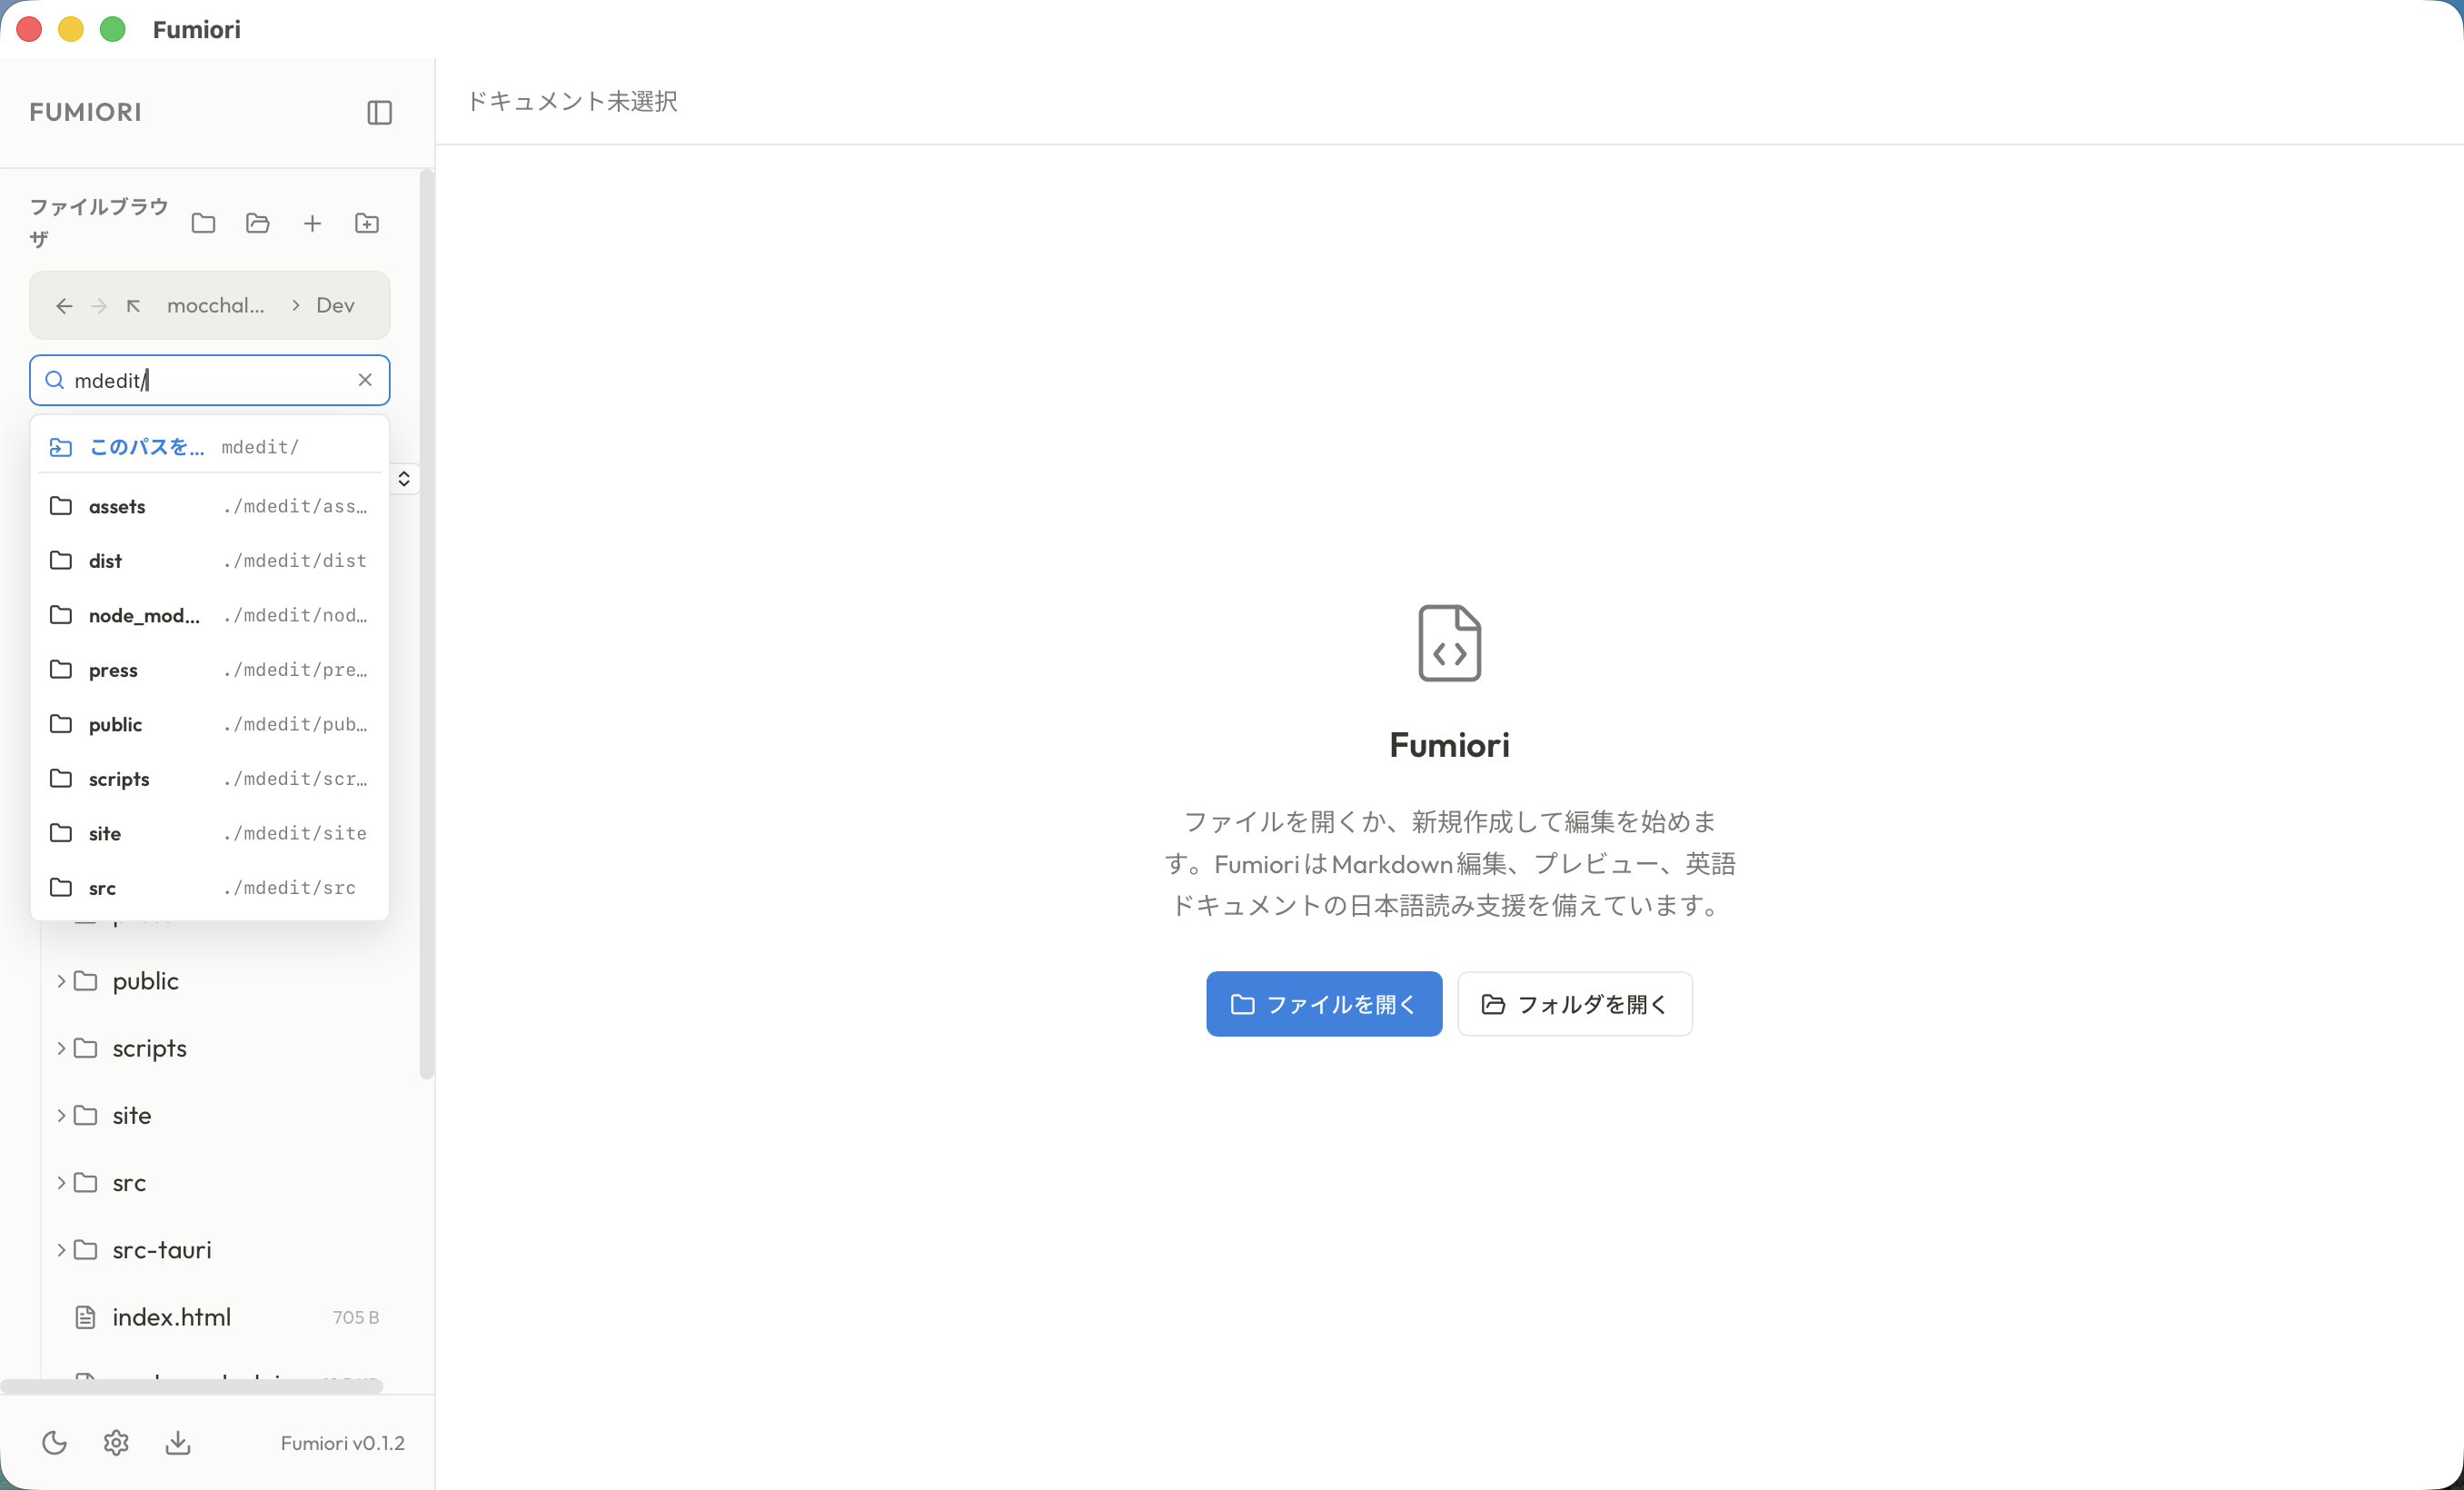Focus the search field containing mdedit/
This screenshot has width=2464, height=1490.
(210, 380)
